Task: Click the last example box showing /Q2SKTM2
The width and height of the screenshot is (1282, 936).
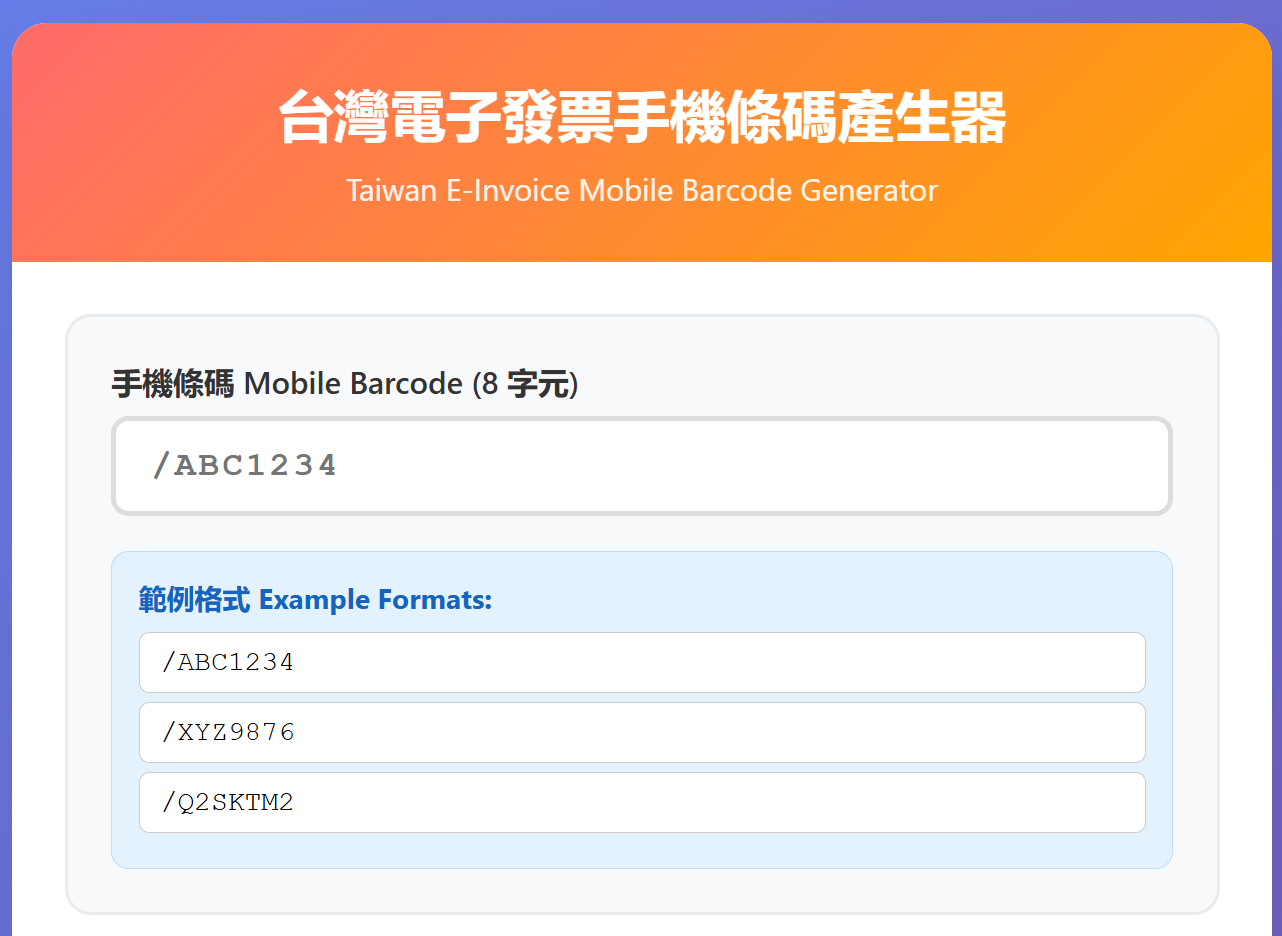Action: 640,802
